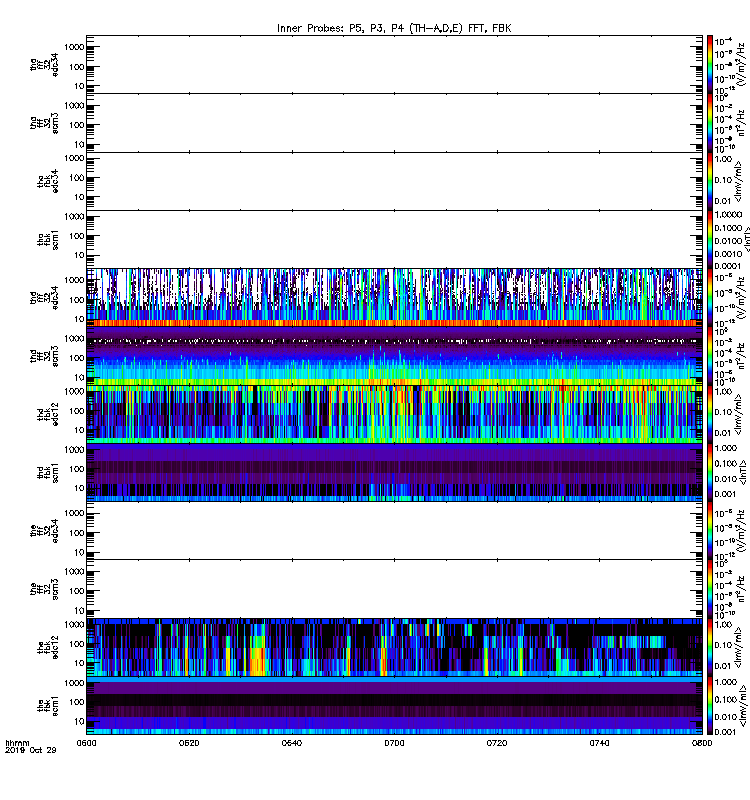Click the color bar beside thd fff edc34 panel
750x800 pixels.
coord(710,297)
